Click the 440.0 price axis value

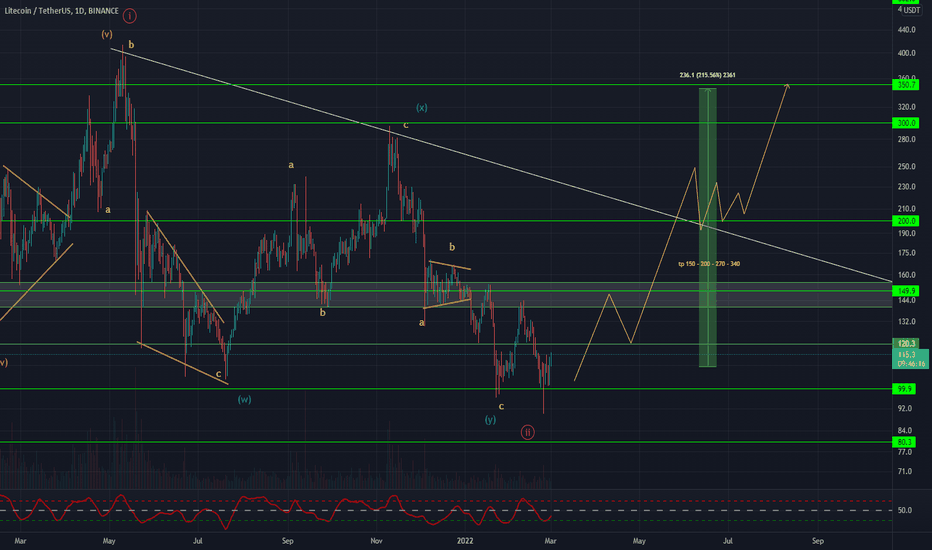(x=906, y=30)
